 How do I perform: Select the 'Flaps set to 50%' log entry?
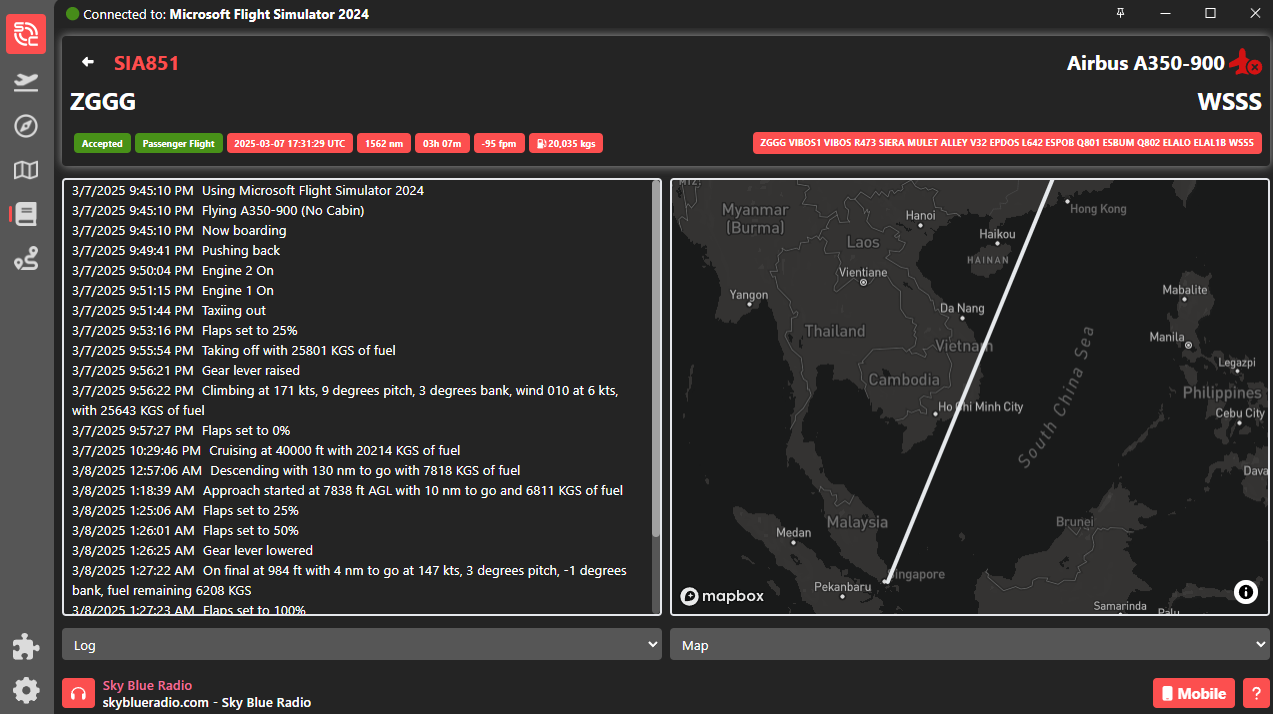[185, 530]
